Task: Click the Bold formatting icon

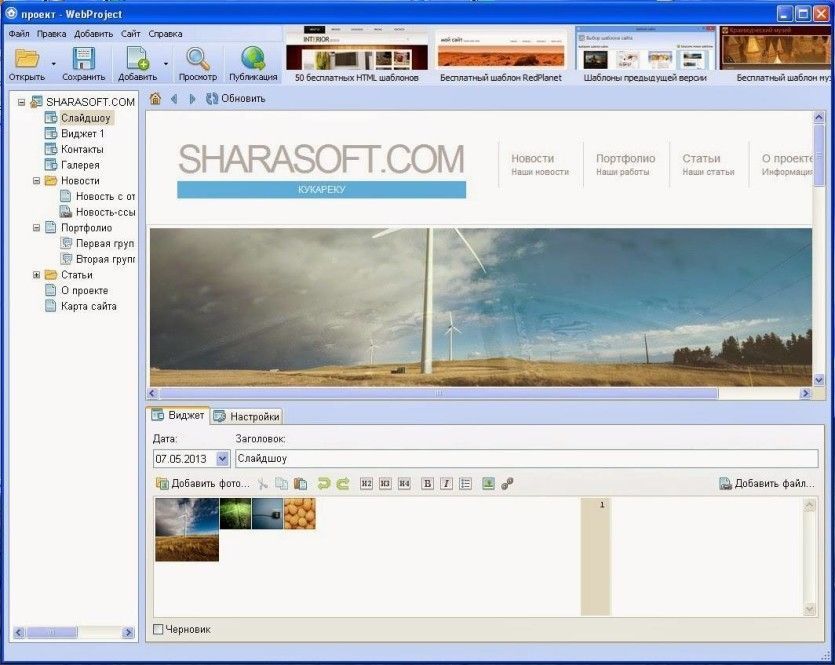Action: click(427, 484)
